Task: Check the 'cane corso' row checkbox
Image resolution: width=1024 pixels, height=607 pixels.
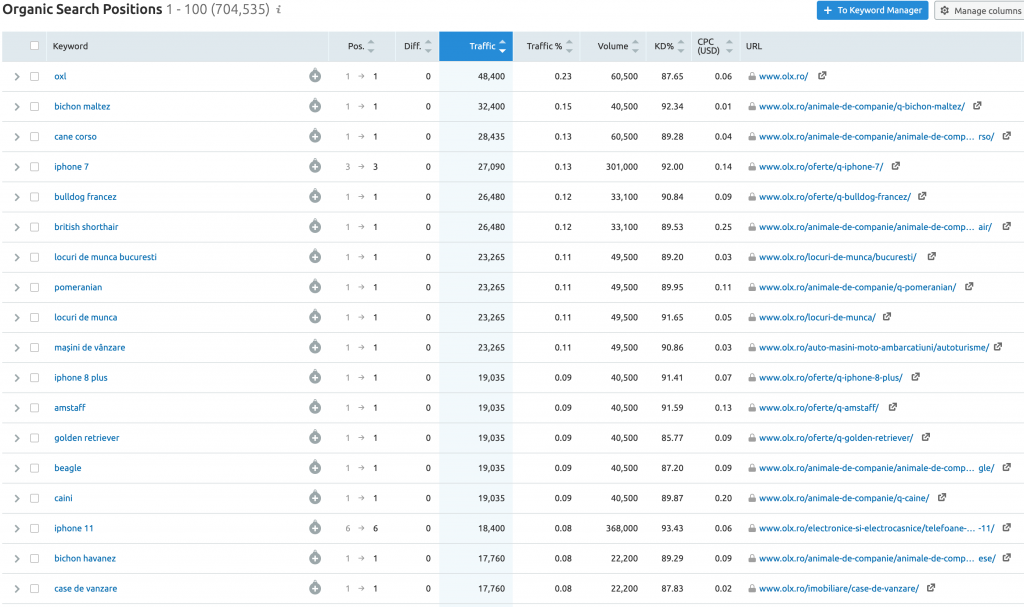Action: [35, 137]
